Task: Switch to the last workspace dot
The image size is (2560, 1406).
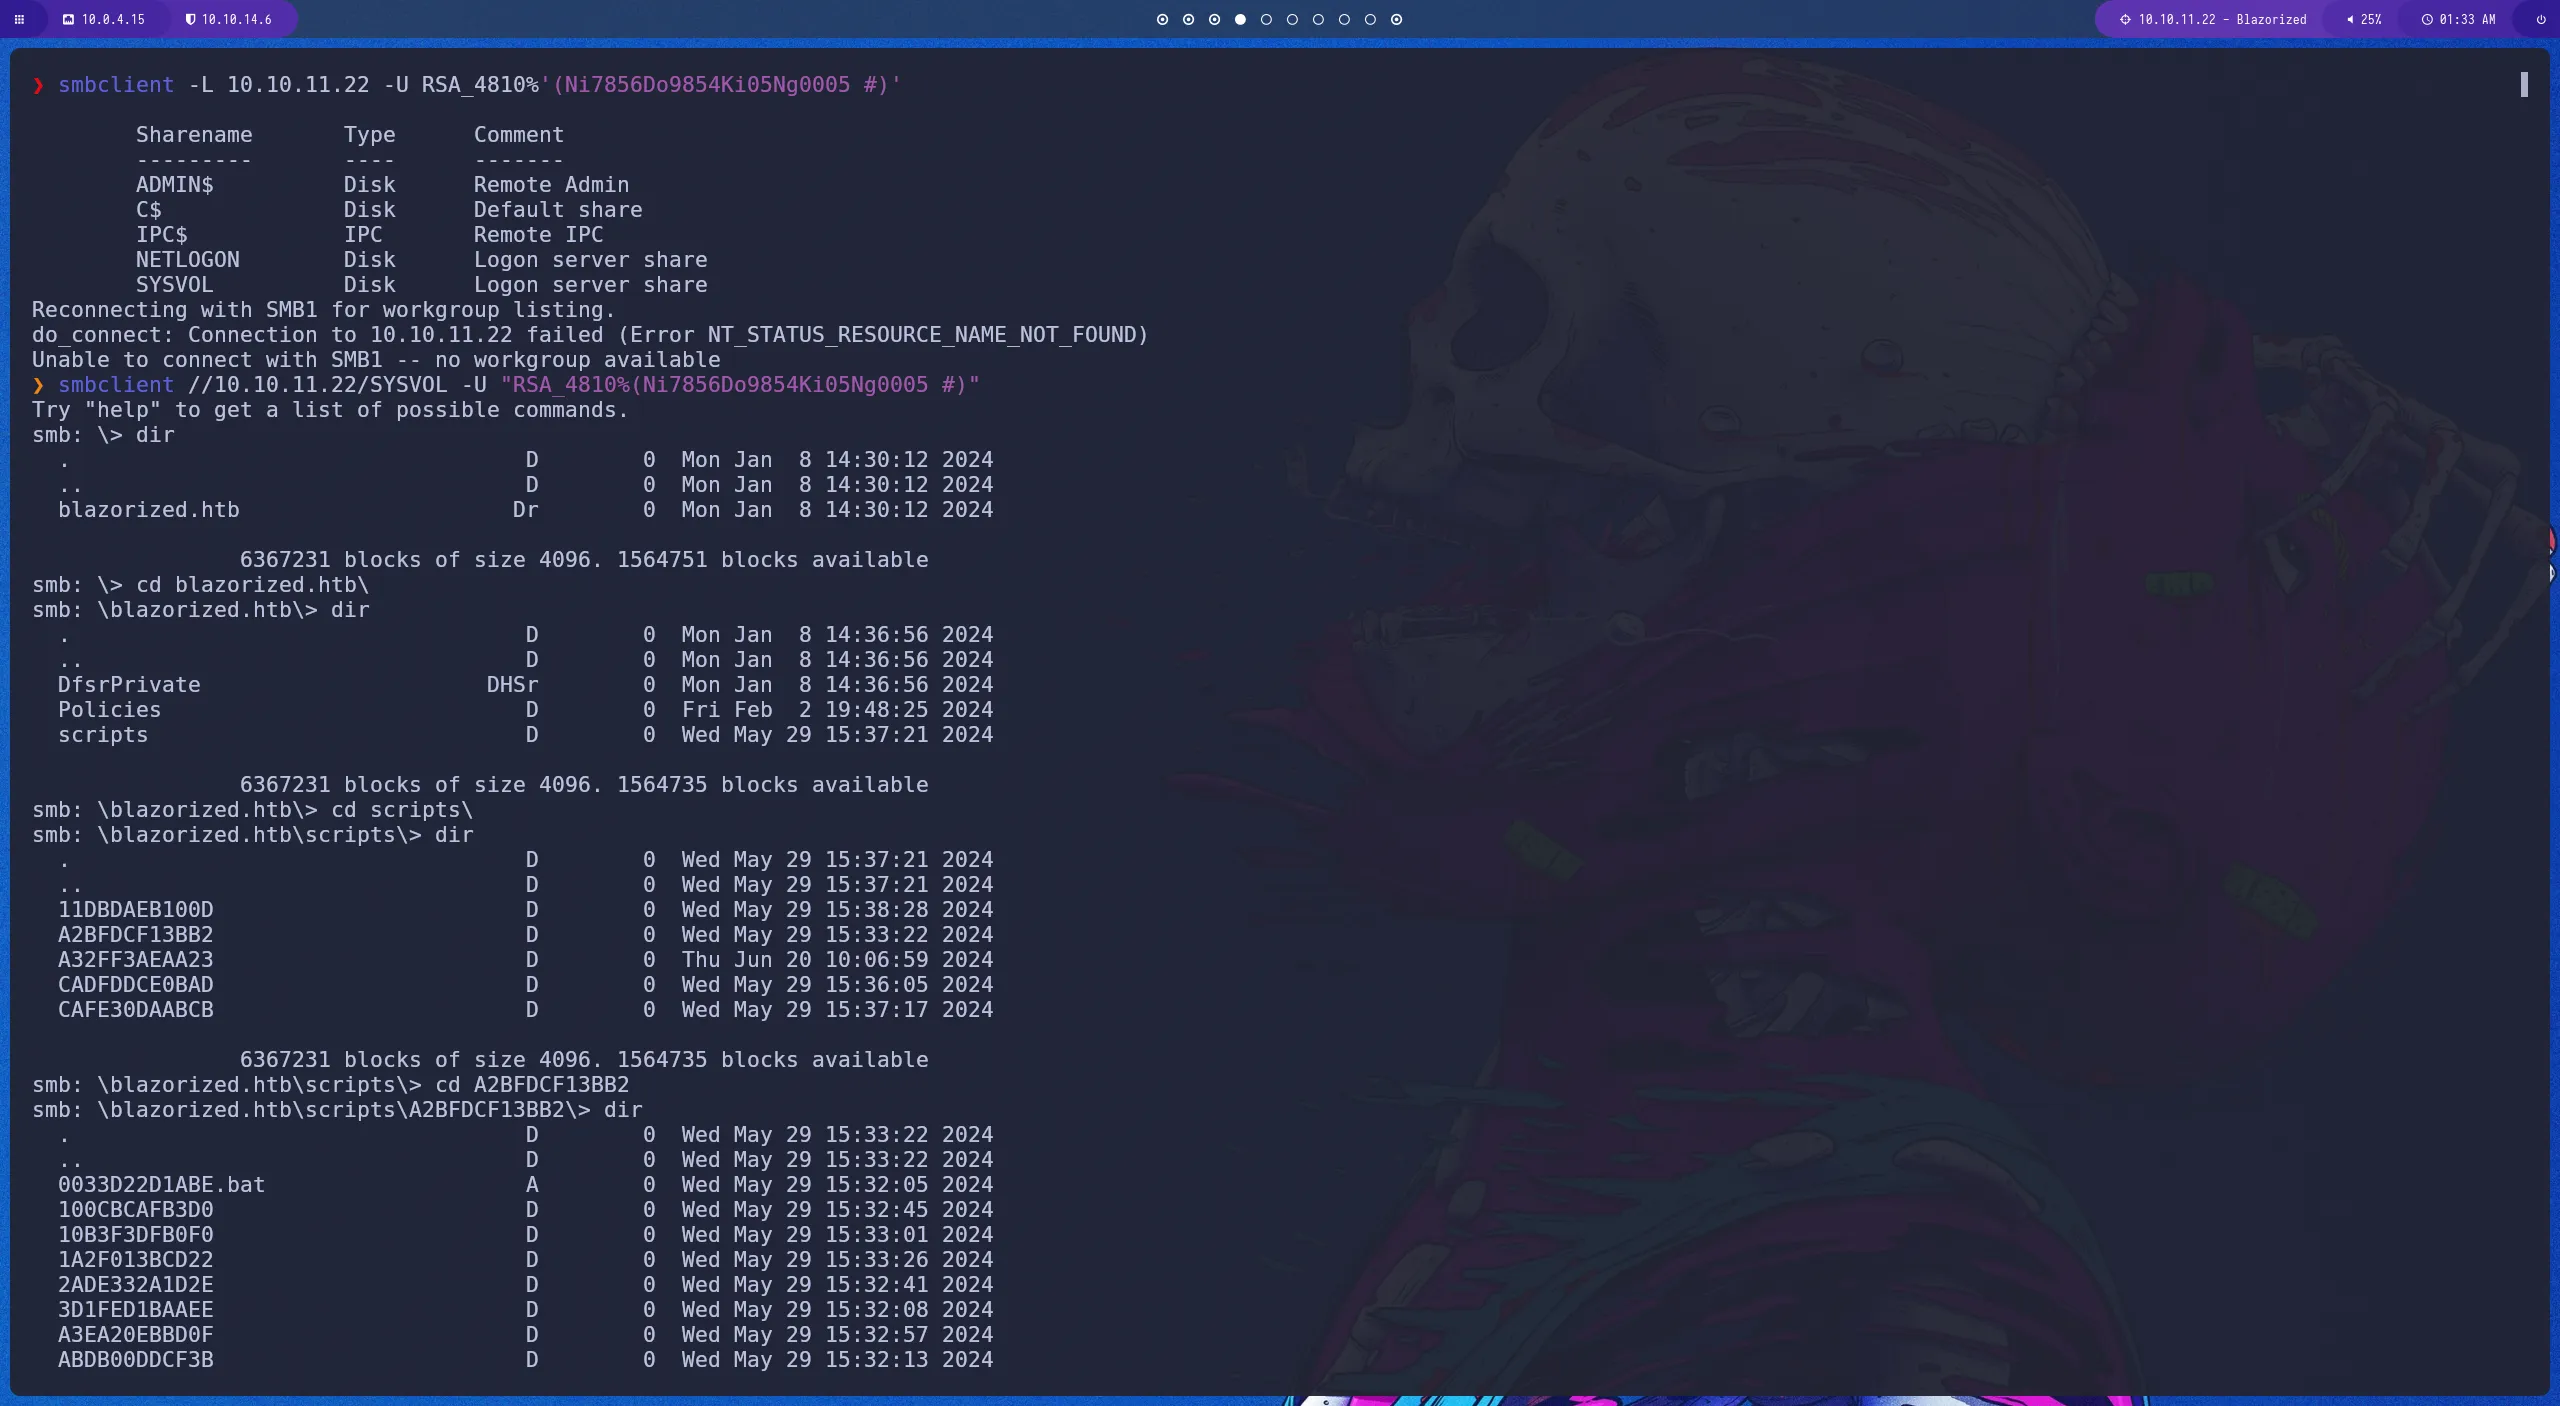Action: pyautogui.click(x=1396, y=19)
